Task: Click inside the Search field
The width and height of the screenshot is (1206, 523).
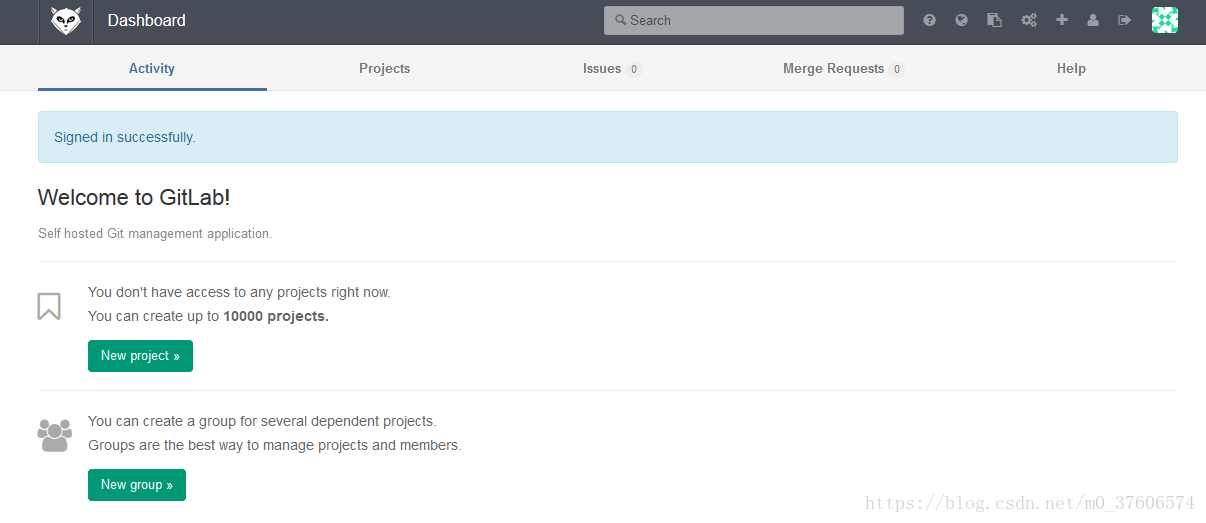Action: [x=754, y=20]
